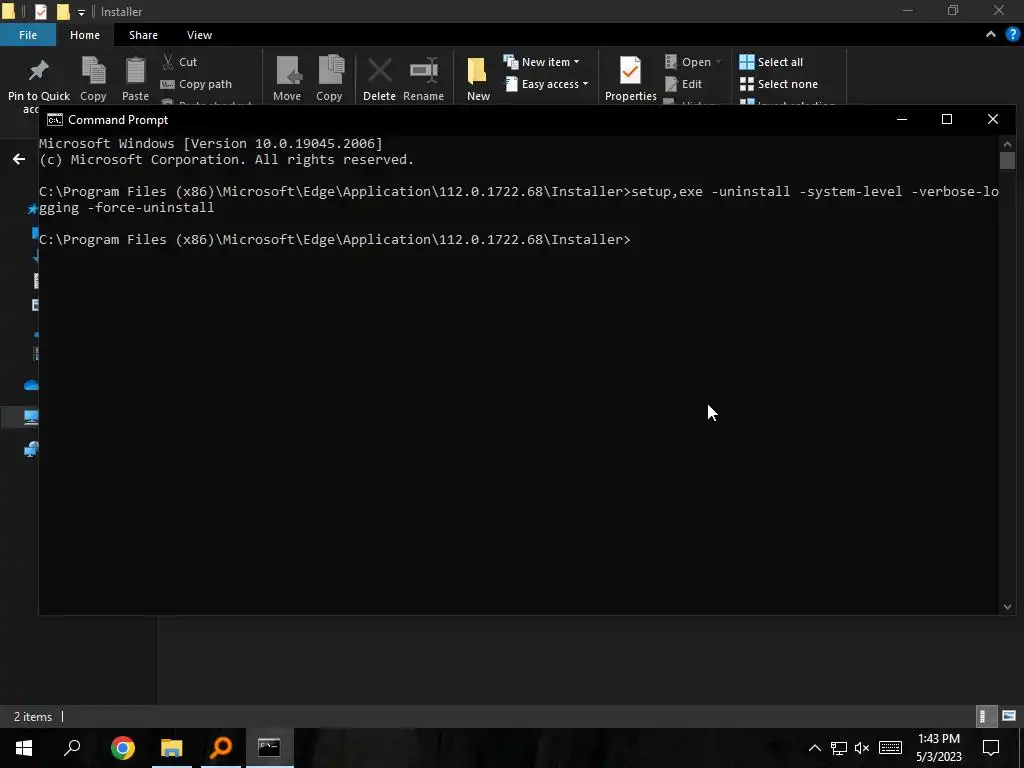This screenshot has width=1024, height=768.
Task: Switch to Large icons view in status bar
Action: tap(1009, 716)
